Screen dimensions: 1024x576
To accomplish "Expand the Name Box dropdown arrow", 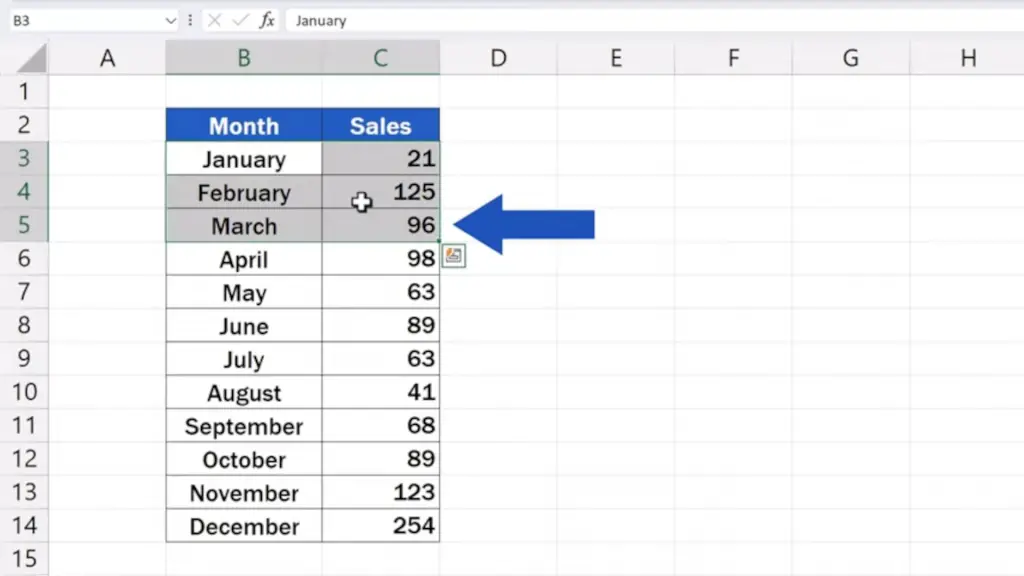I will pyautogui.click(x=170, y=20).
